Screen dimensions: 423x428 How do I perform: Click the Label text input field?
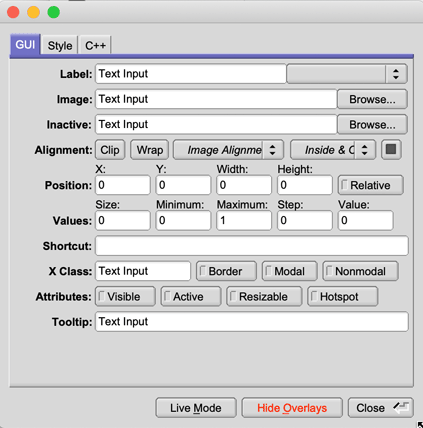point(191,74)
